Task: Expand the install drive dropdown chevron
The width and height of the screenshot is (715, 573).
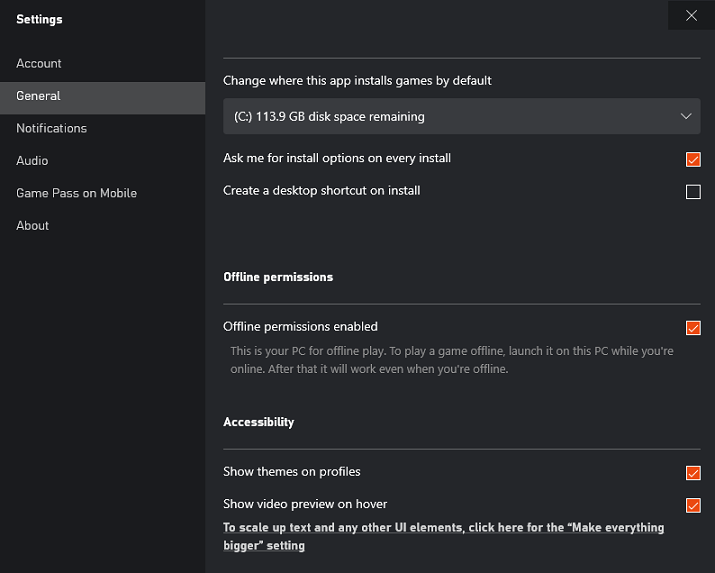Action: (686, 116)
